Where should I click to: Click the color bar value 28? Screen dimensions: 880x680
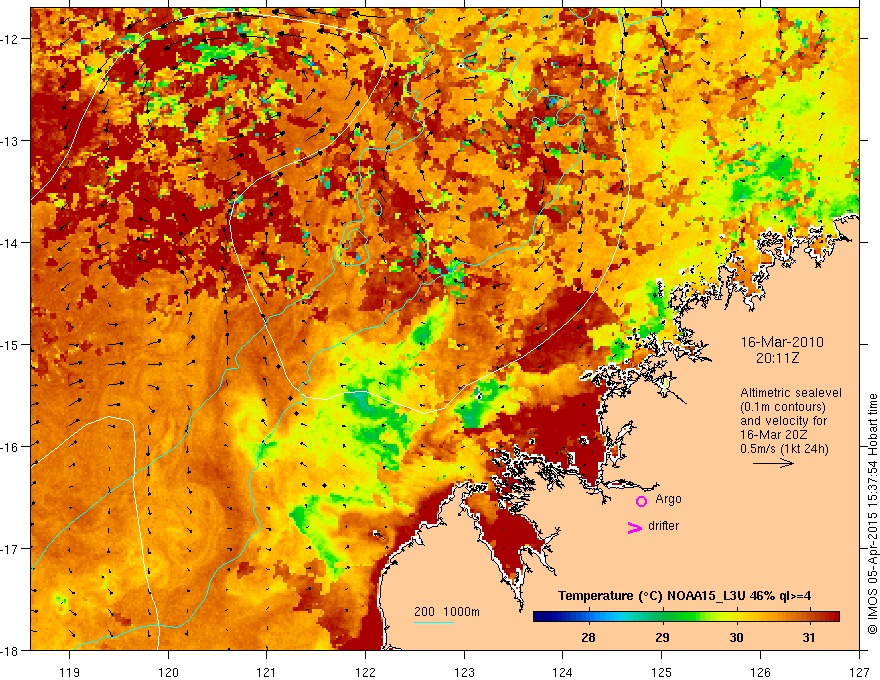pyautogui.click(x=588, y=637)
